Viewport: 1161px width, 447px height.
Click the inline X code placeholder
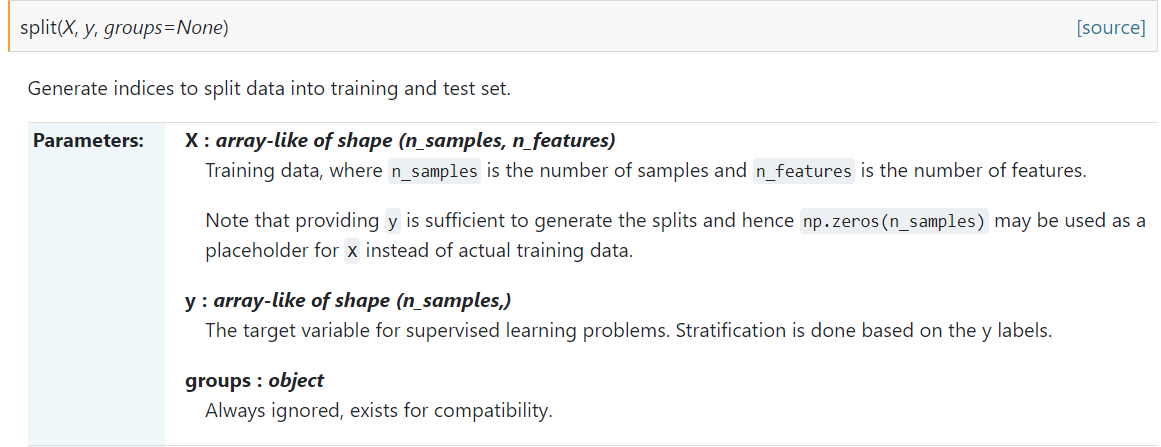[352, 251]
